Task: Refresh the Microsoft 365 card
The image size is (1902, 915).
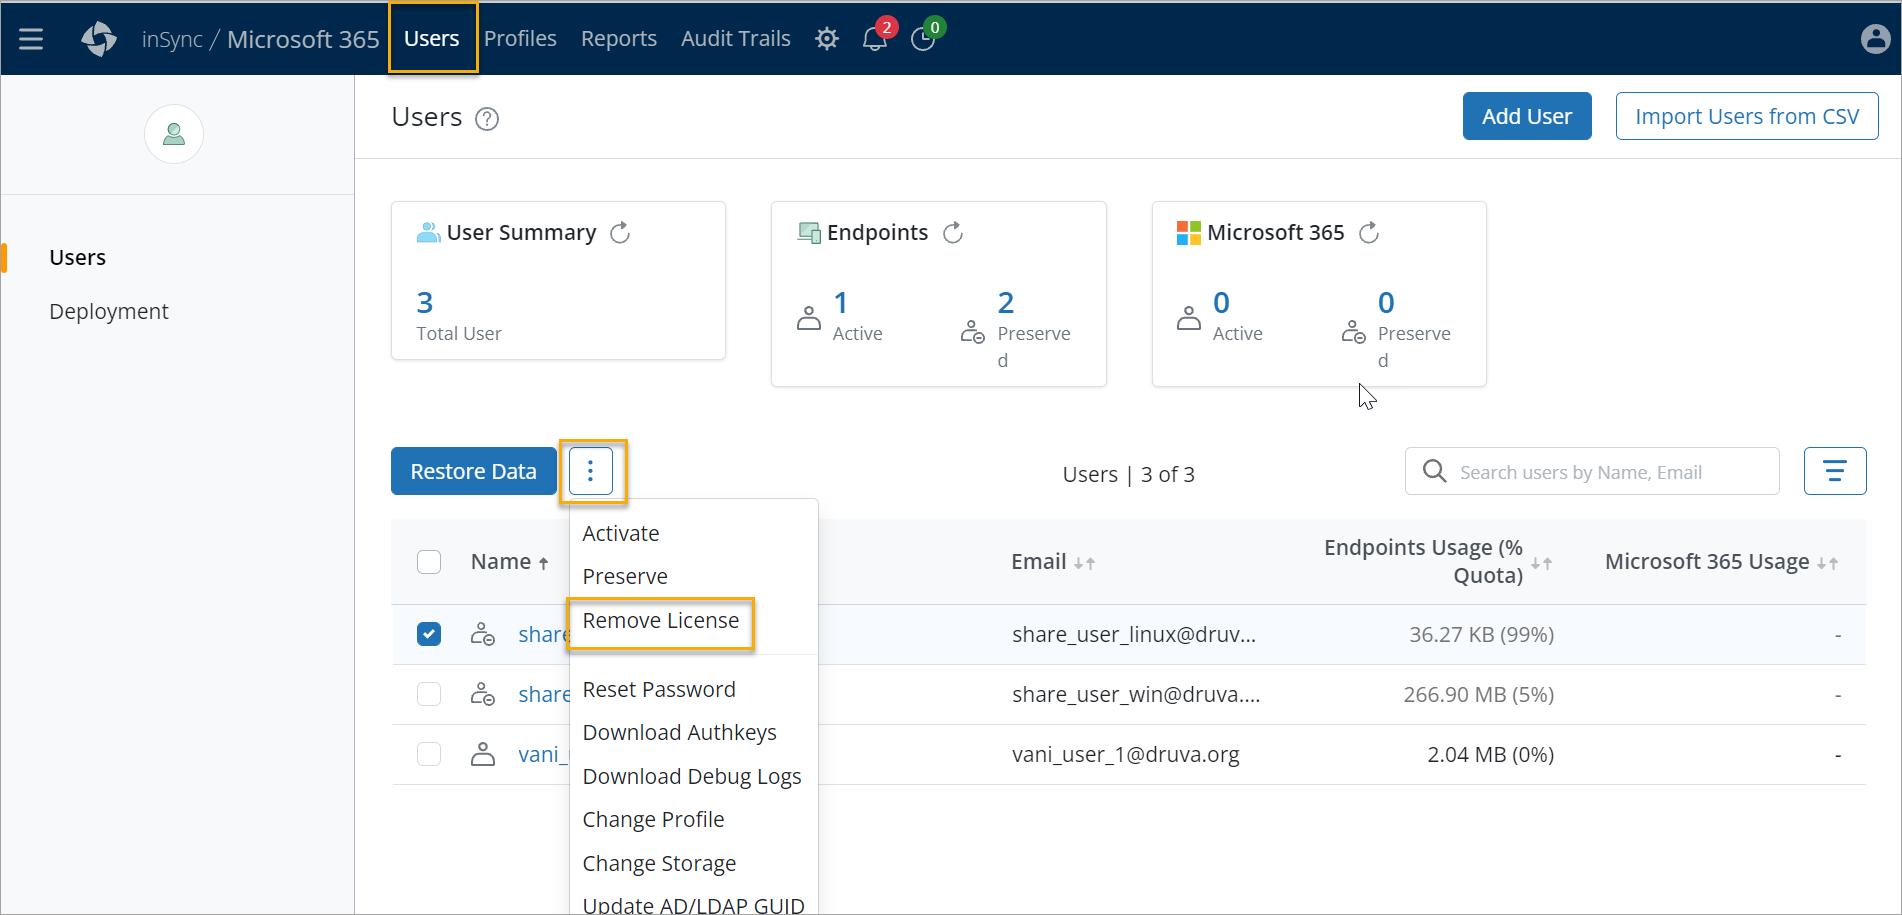Action: [x=1369, y=232]
